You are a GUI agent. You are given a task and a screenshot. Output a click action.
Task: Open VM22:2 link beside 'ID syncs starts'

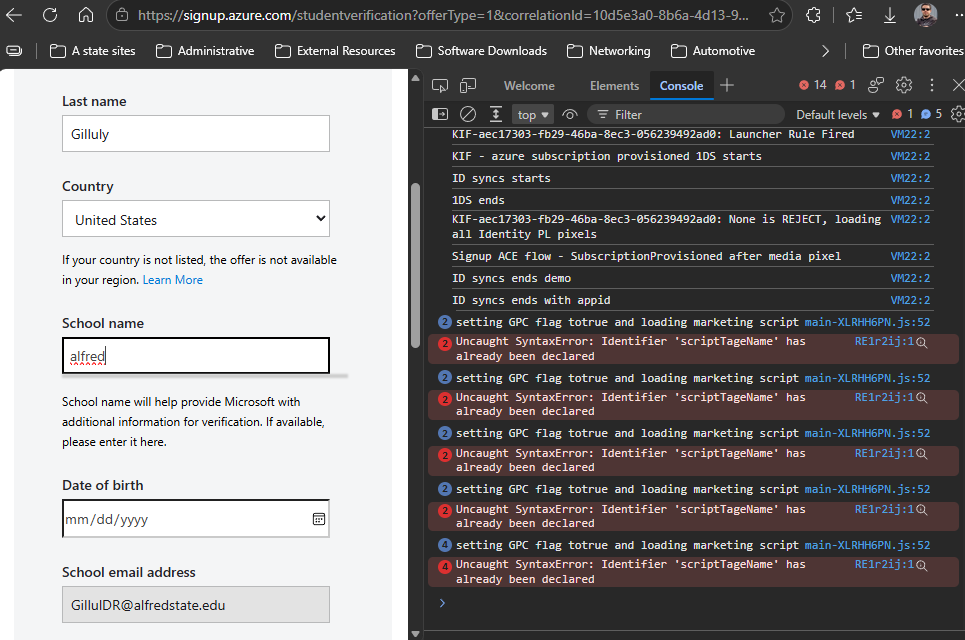pos(910,178)
